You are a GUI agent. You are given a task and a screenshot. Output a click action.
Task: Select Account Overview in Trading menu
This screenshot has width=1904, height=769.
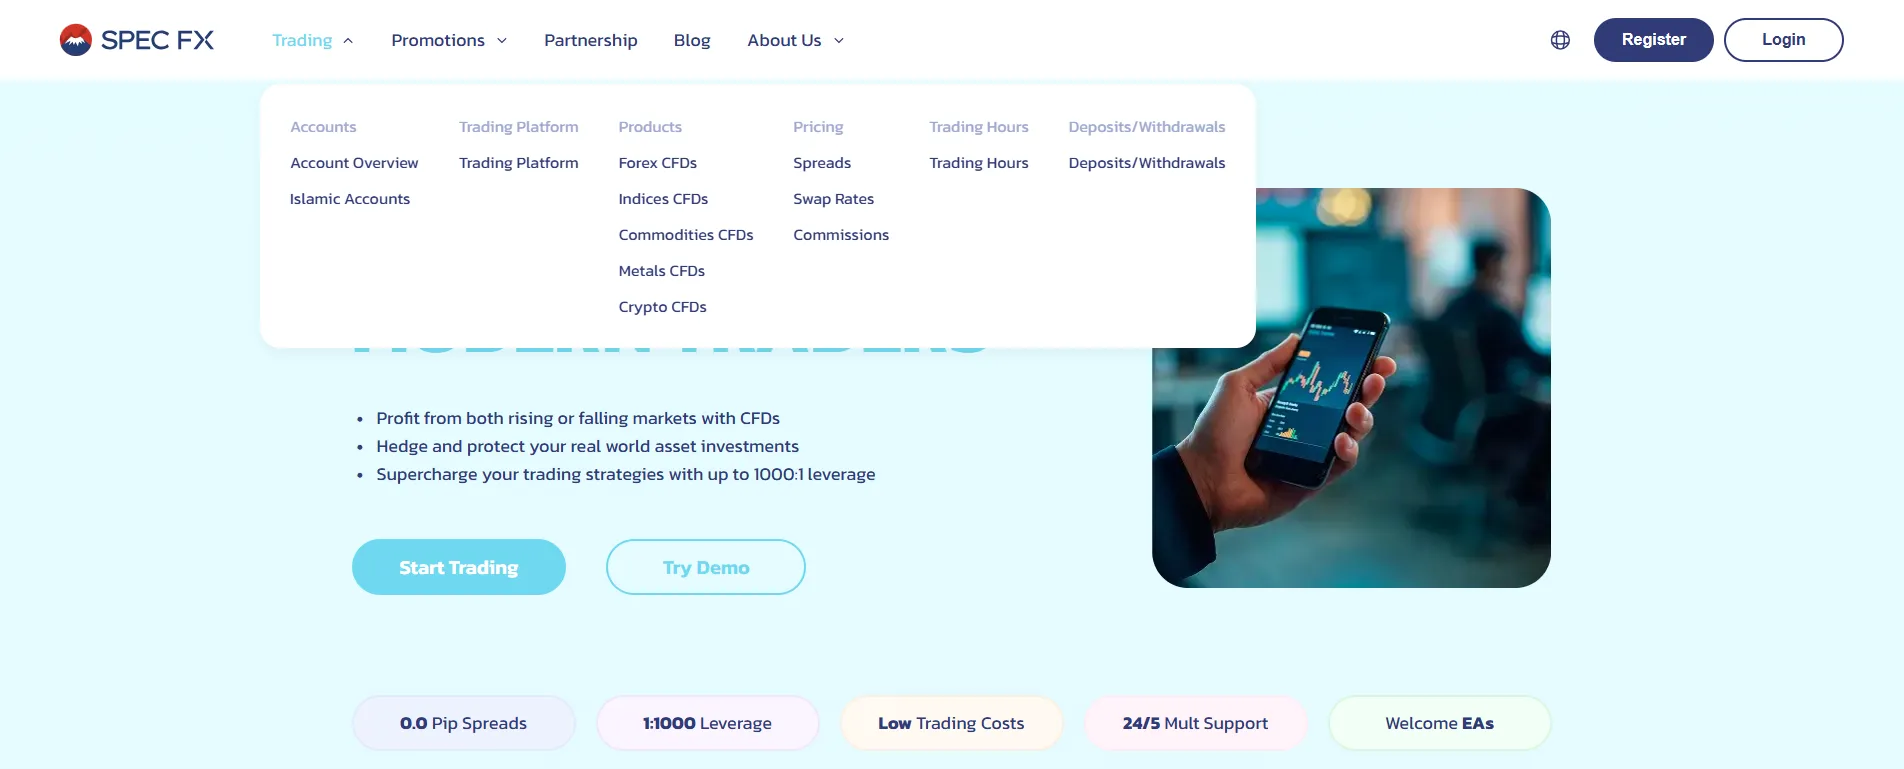pyautogui.click(x=354, y=163)
